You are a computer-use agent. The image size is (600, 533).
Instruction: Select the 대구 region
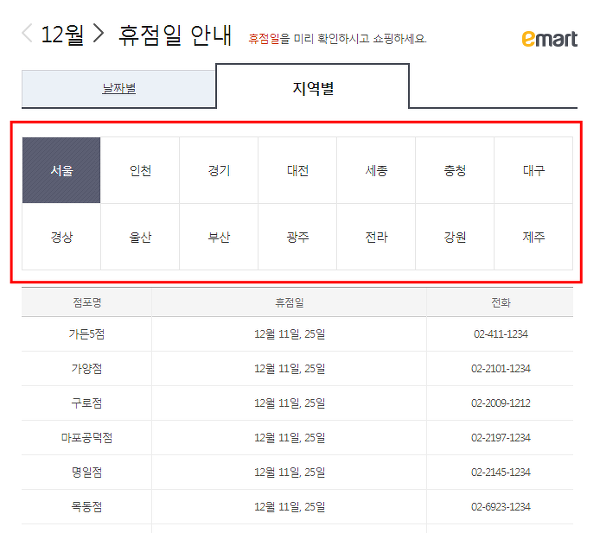click(533, 170)
